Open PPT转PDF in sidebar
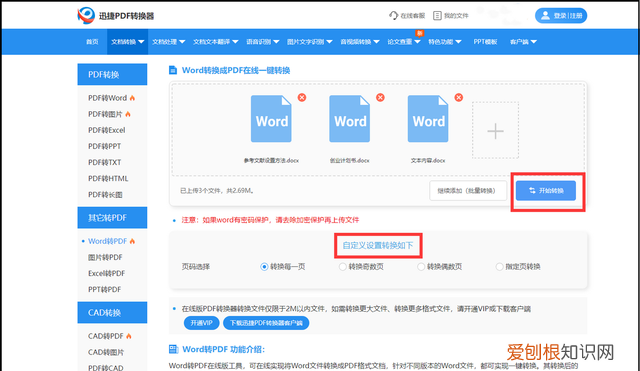This screenshot has width=640, height=371. coord(104,289)
